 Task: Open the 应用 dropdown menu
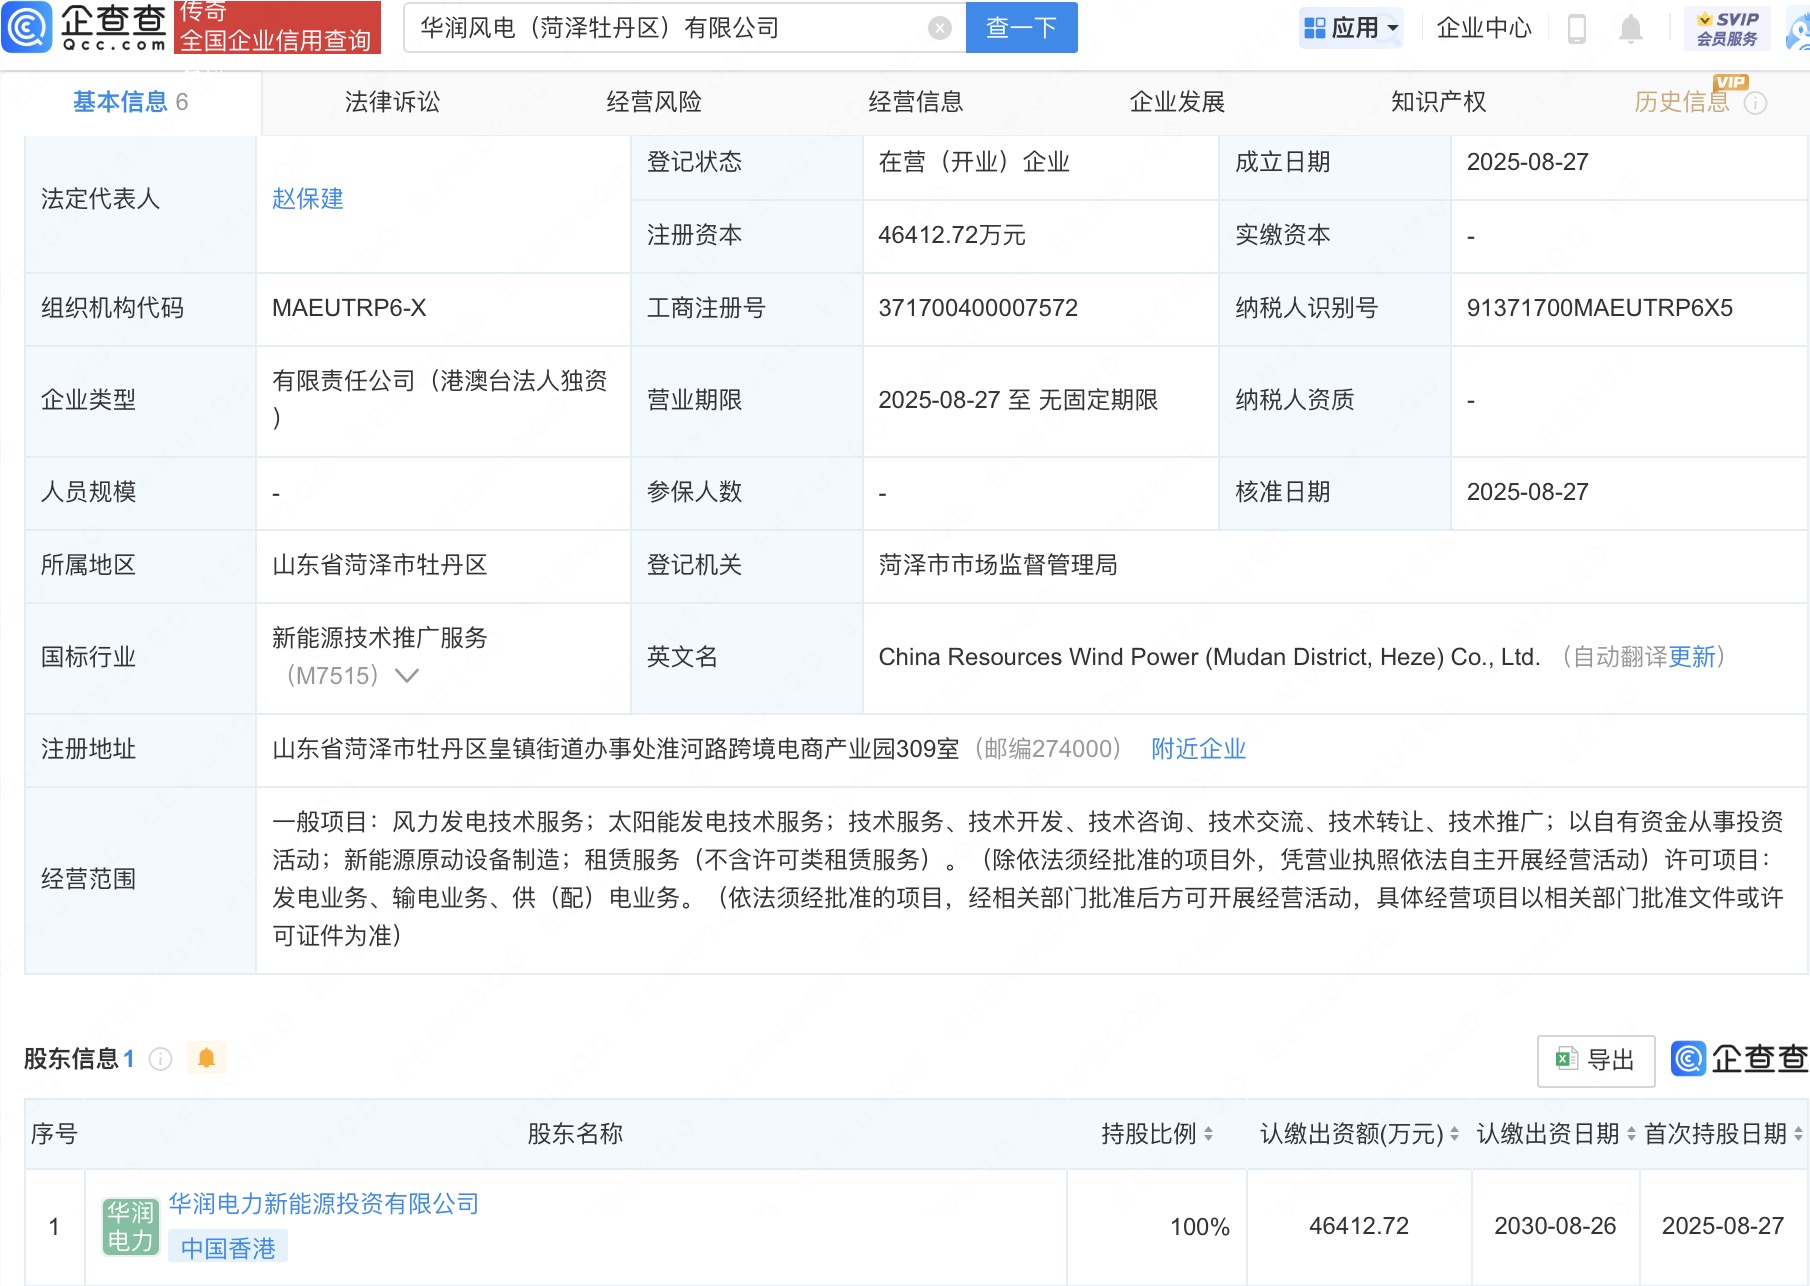(x=1351, y=28)
